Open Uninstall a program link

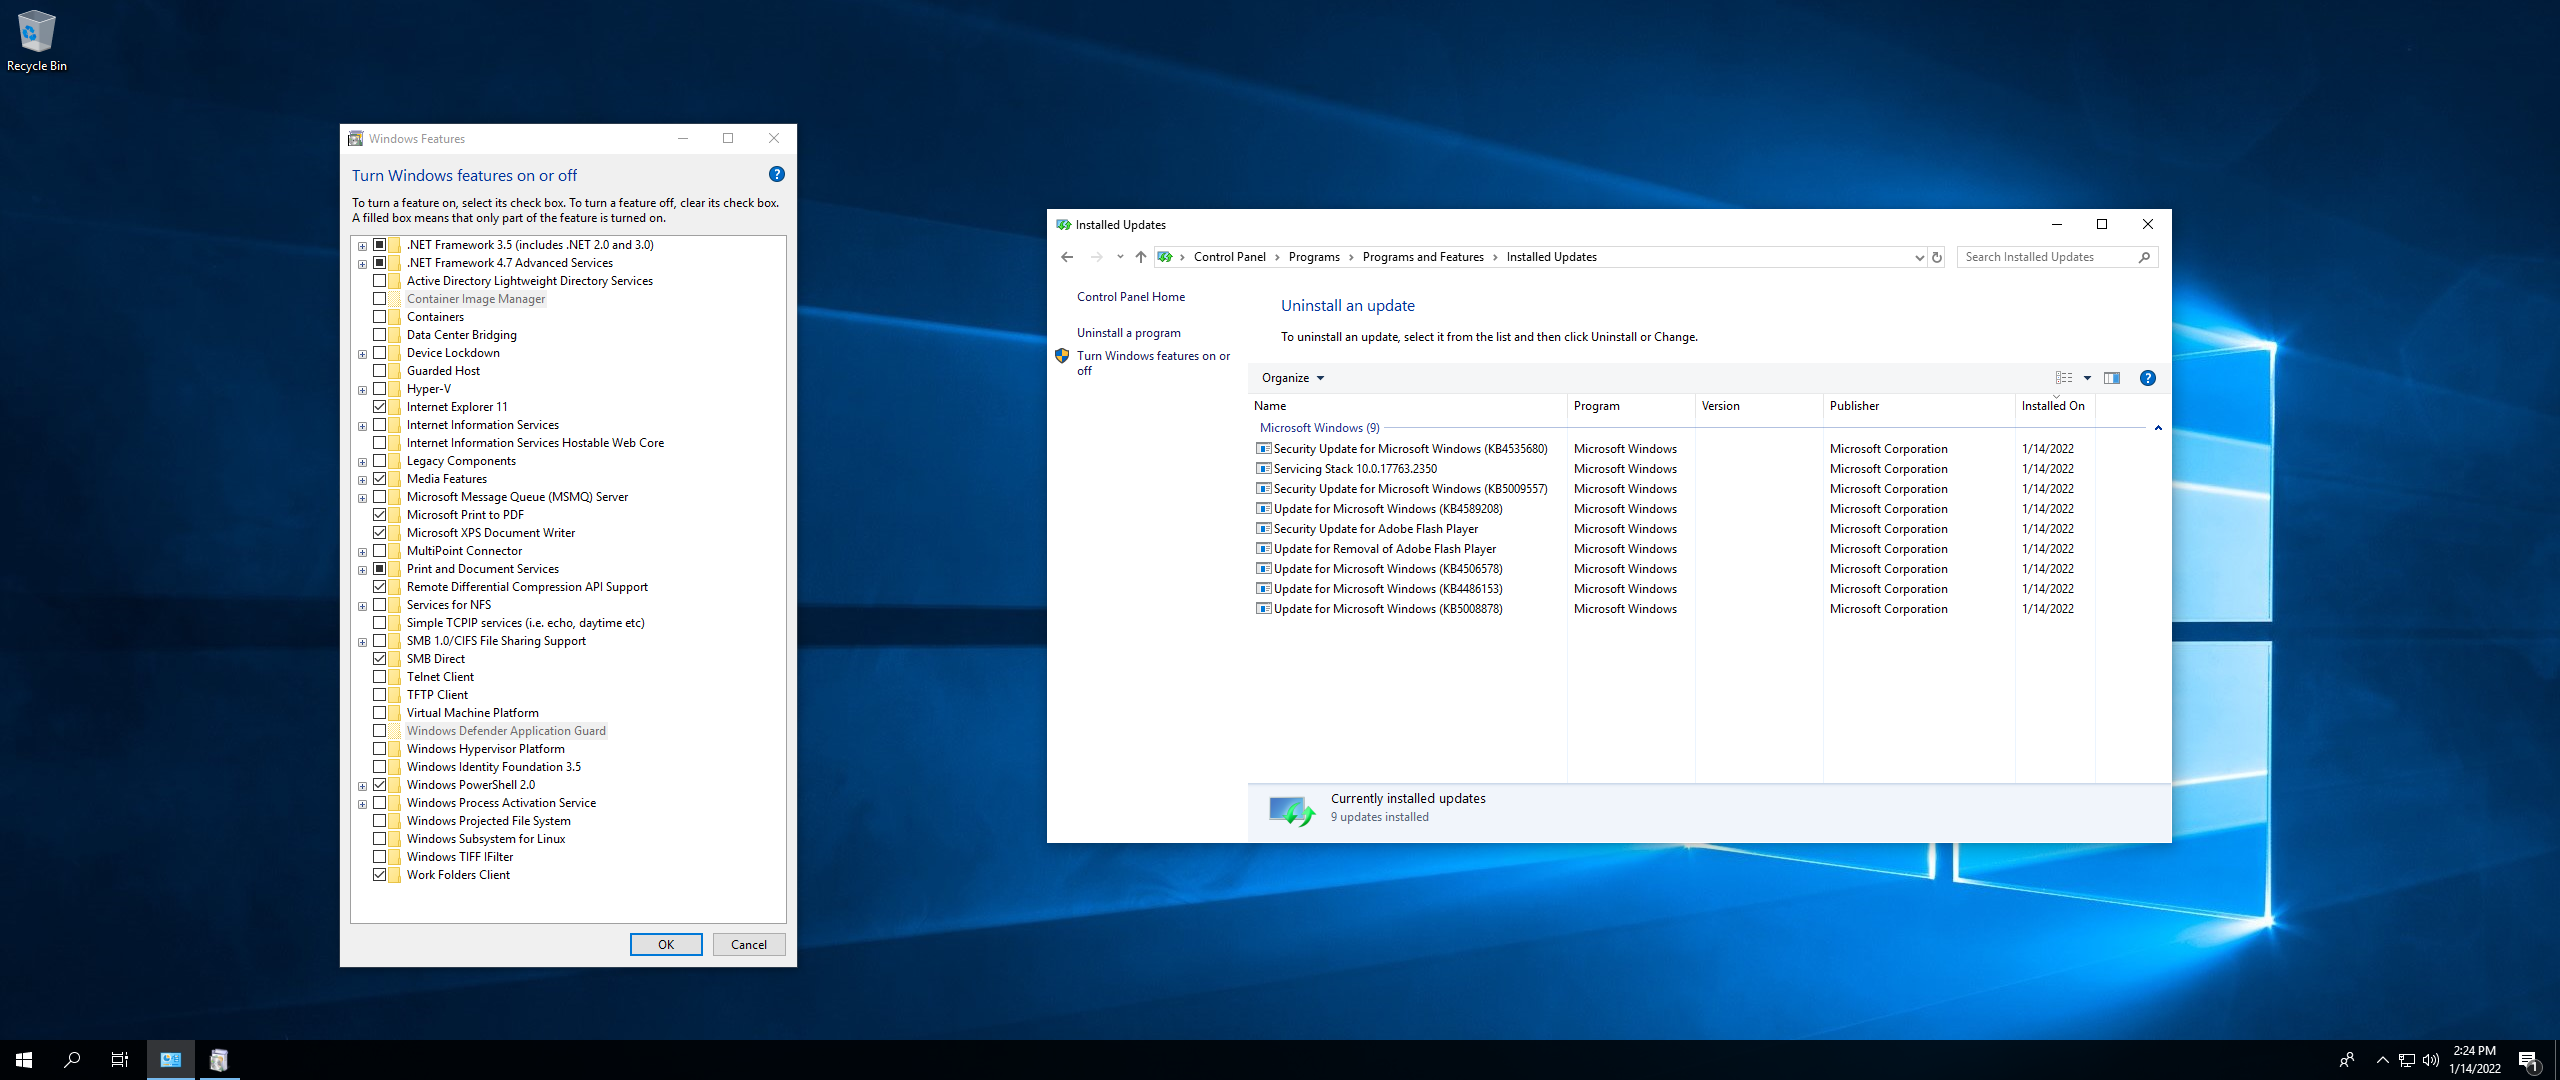[x=1129, y=333]
